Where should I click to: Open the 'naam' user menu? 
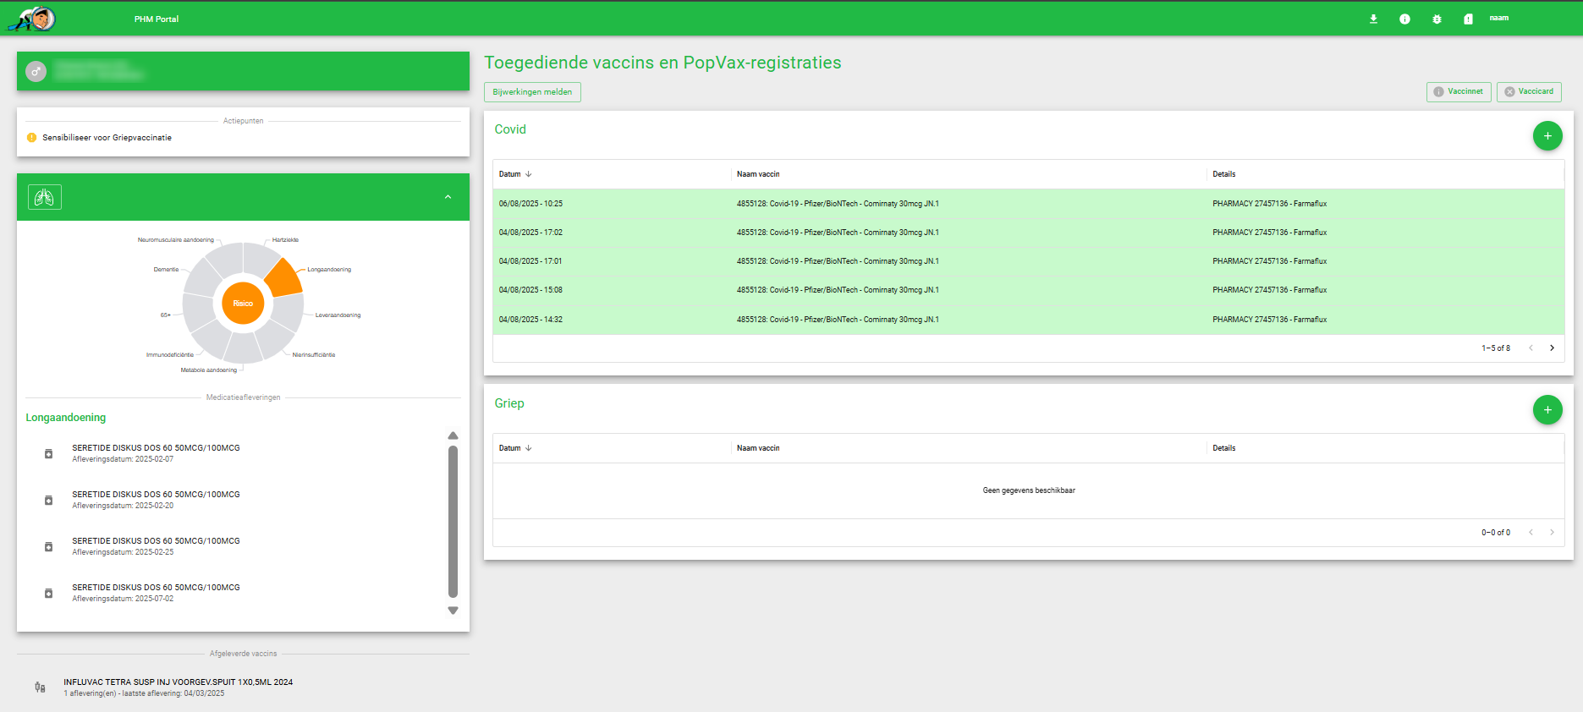click(1499, 18)
